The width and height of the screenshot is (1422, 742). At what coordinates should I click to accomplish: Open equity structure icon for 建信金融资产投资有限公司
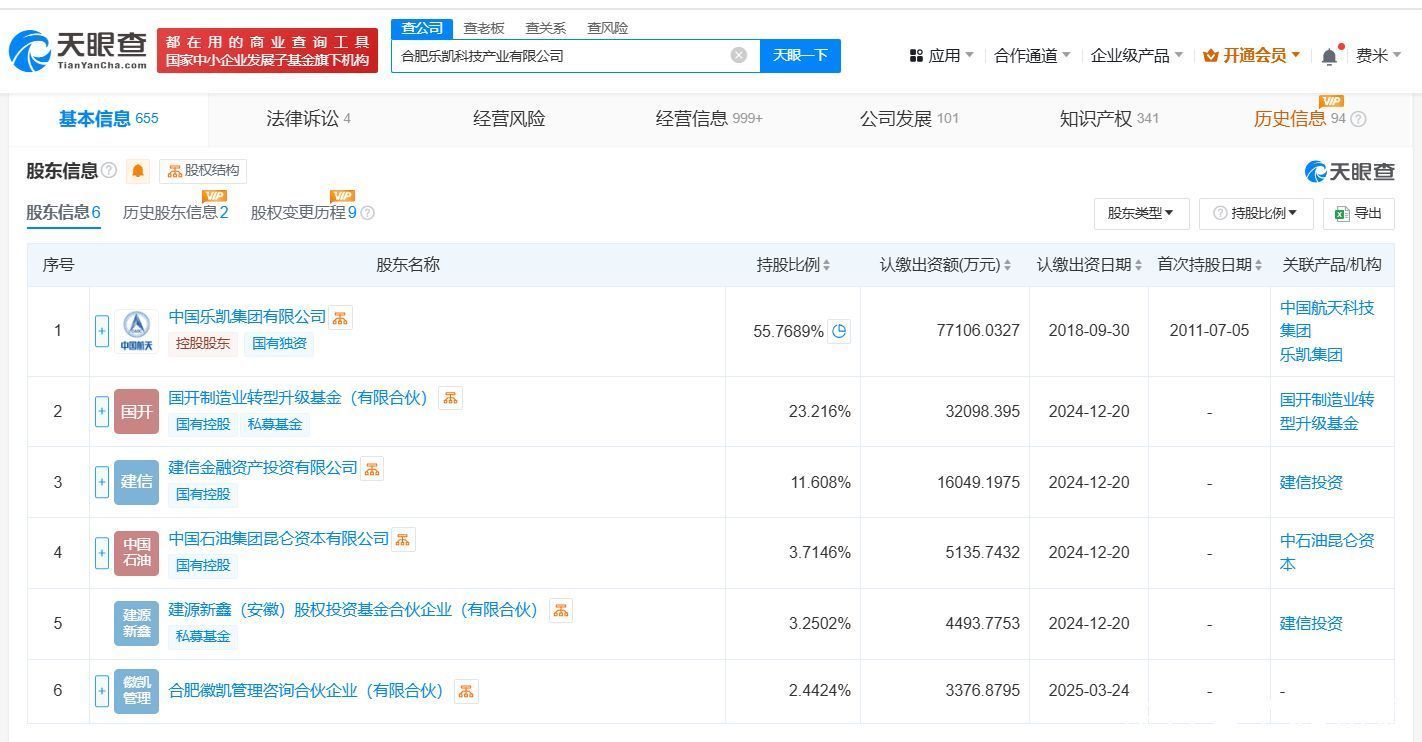(372, 468)
